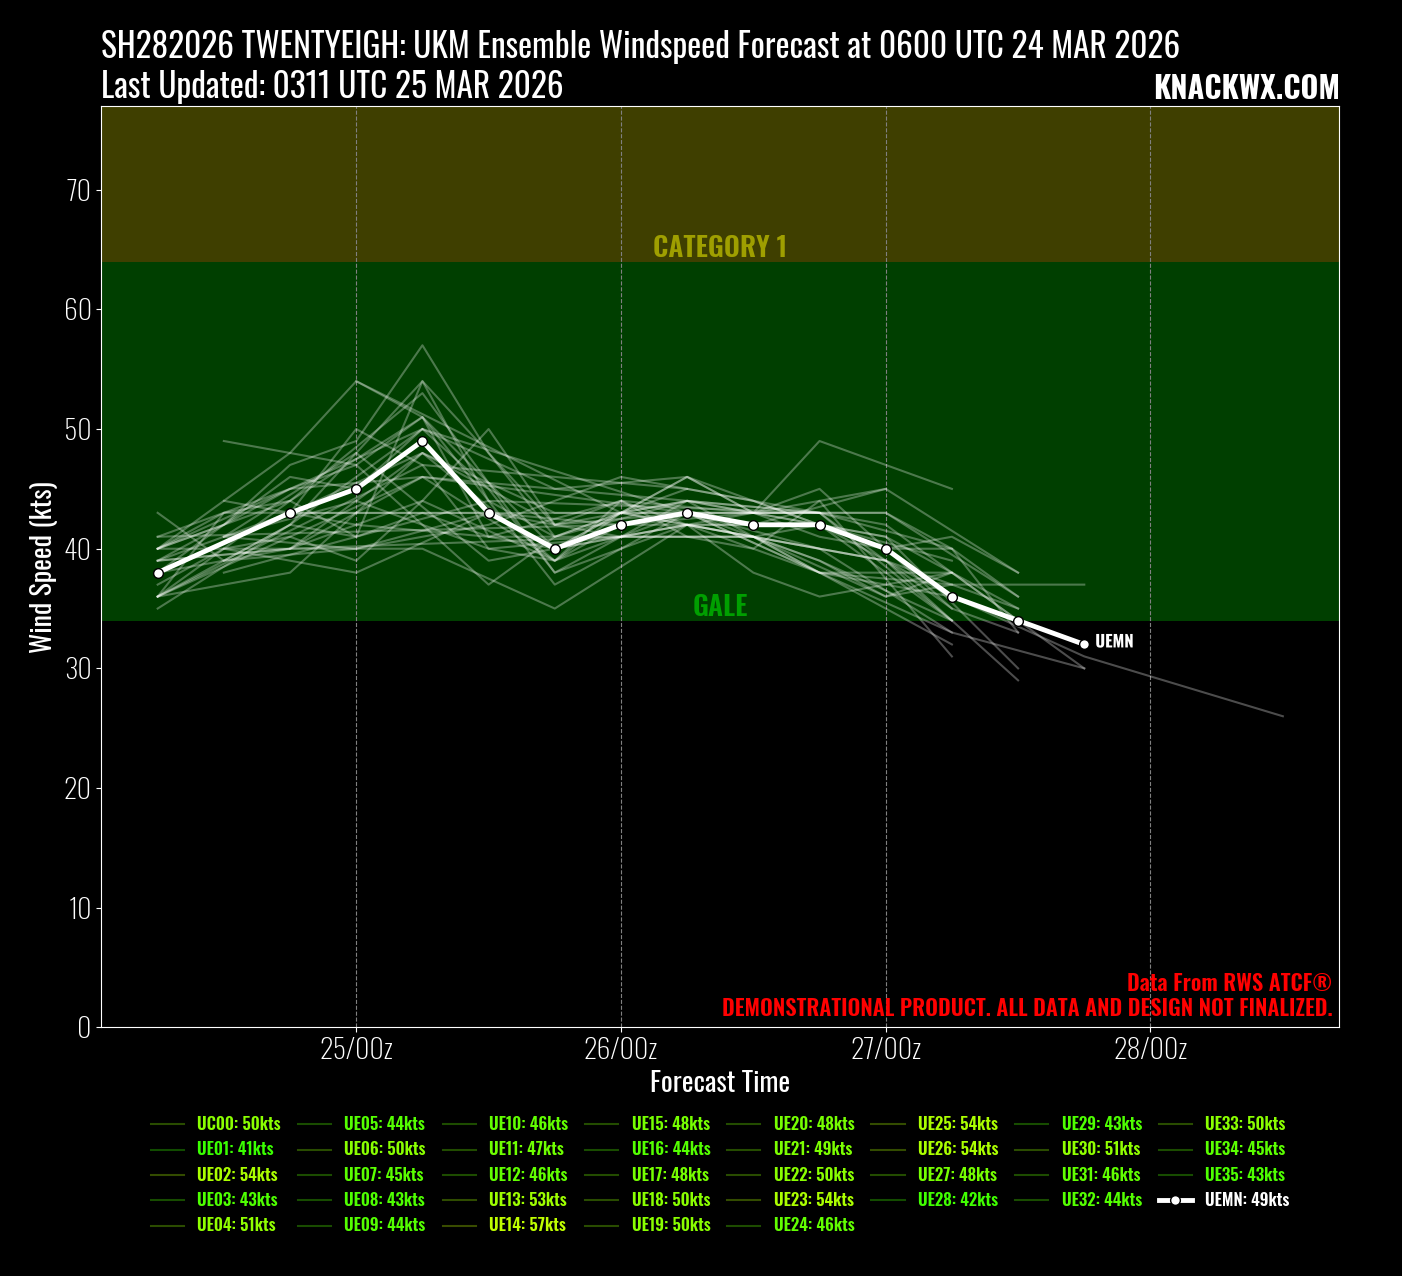Select the UE14: 57kts legend entry
The image size is (1402, 1276).
point(527,1225)
